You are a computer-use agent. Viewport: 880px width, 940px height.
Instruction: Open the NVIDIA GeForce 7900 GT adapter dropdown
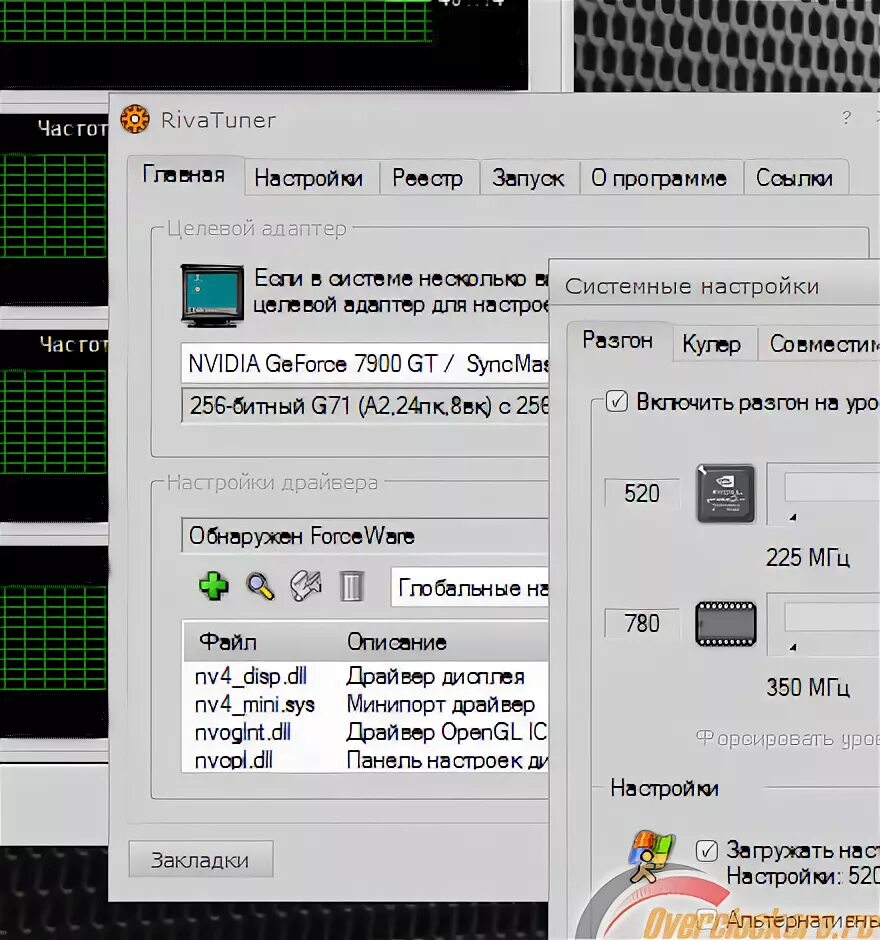pyautogui.click(x=364, y=363)
